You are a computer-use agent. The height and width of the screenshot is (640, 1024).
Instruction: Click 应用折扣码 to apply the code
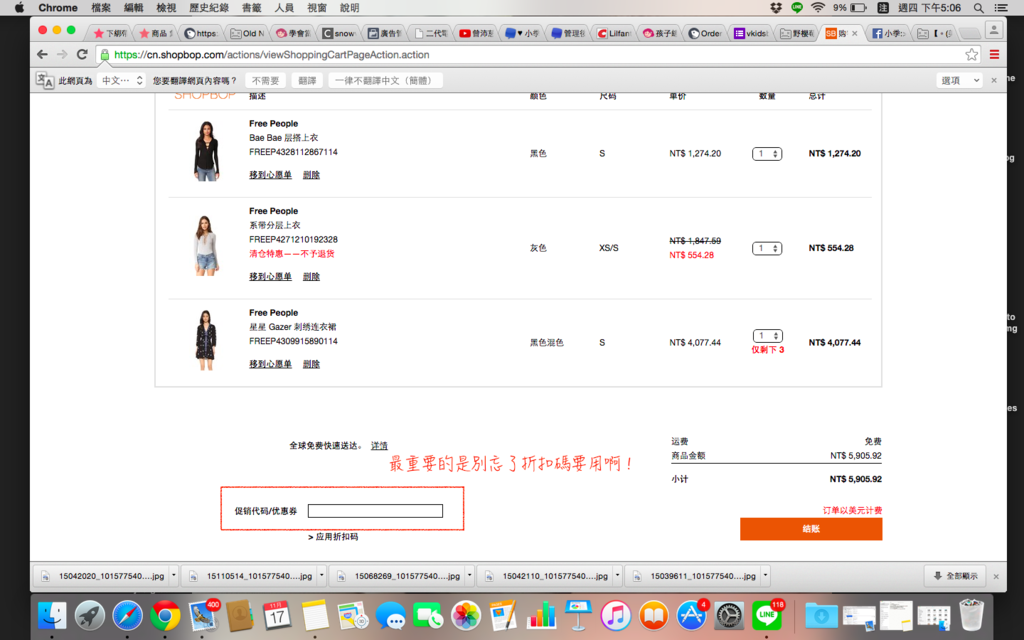tap(333, 537)
